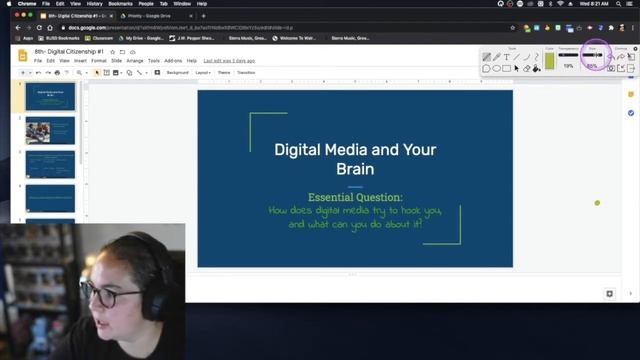The width and height of the screenshot is (640, 360).
Task: Select the eraser annotation tool
Action: pyautogui.click(x=527, y=69)
